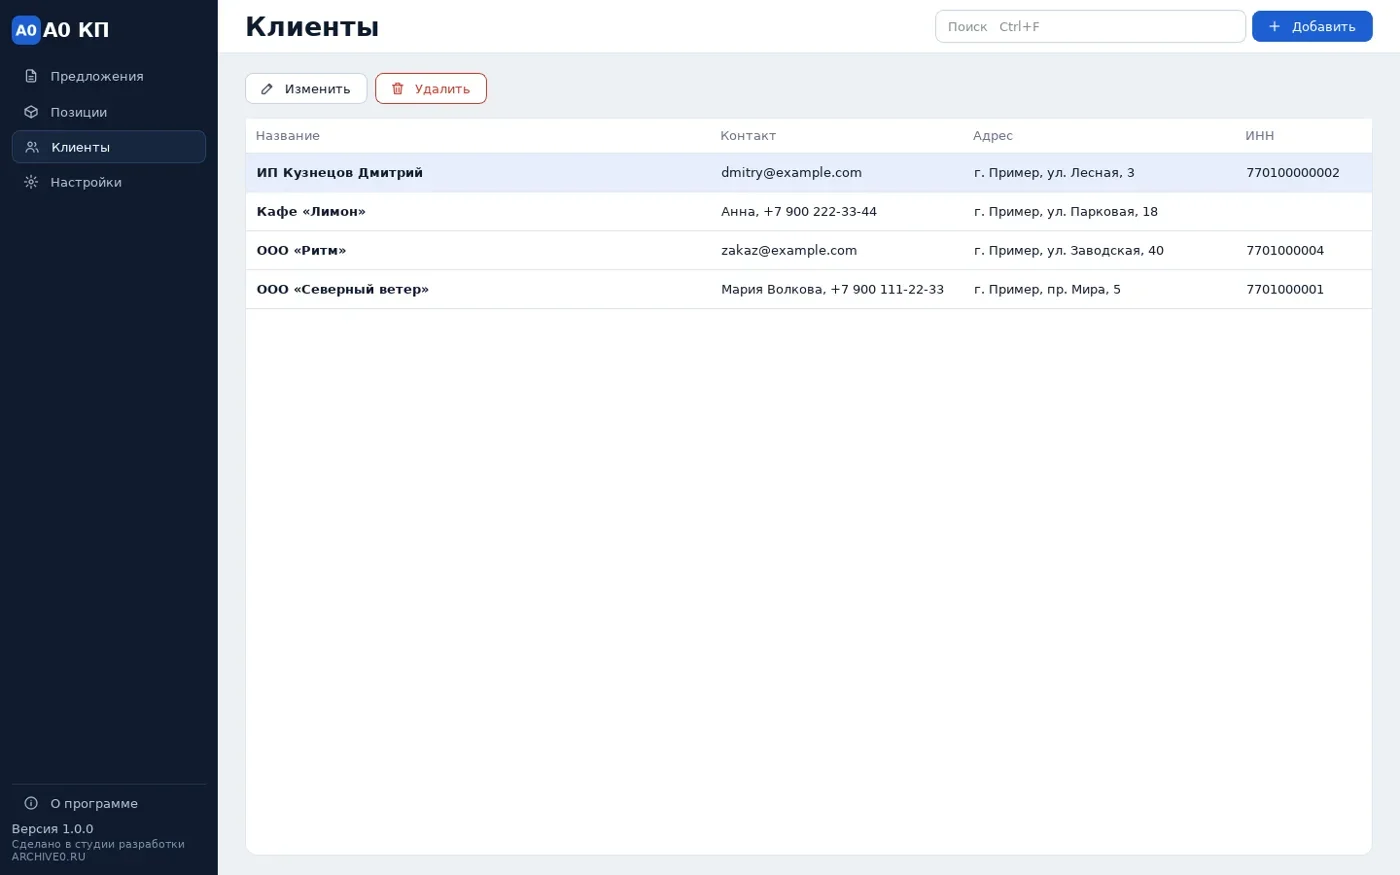The height and width of the screenshot is (875, 1400).
Task: Click the Версия 1.0.0 label
Action: 52,829
